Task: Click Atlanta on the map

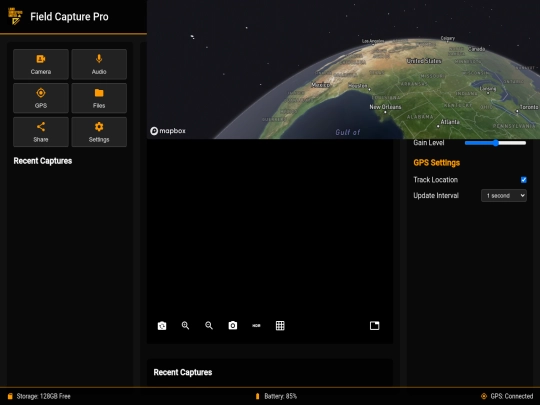Action: point(450,122)
